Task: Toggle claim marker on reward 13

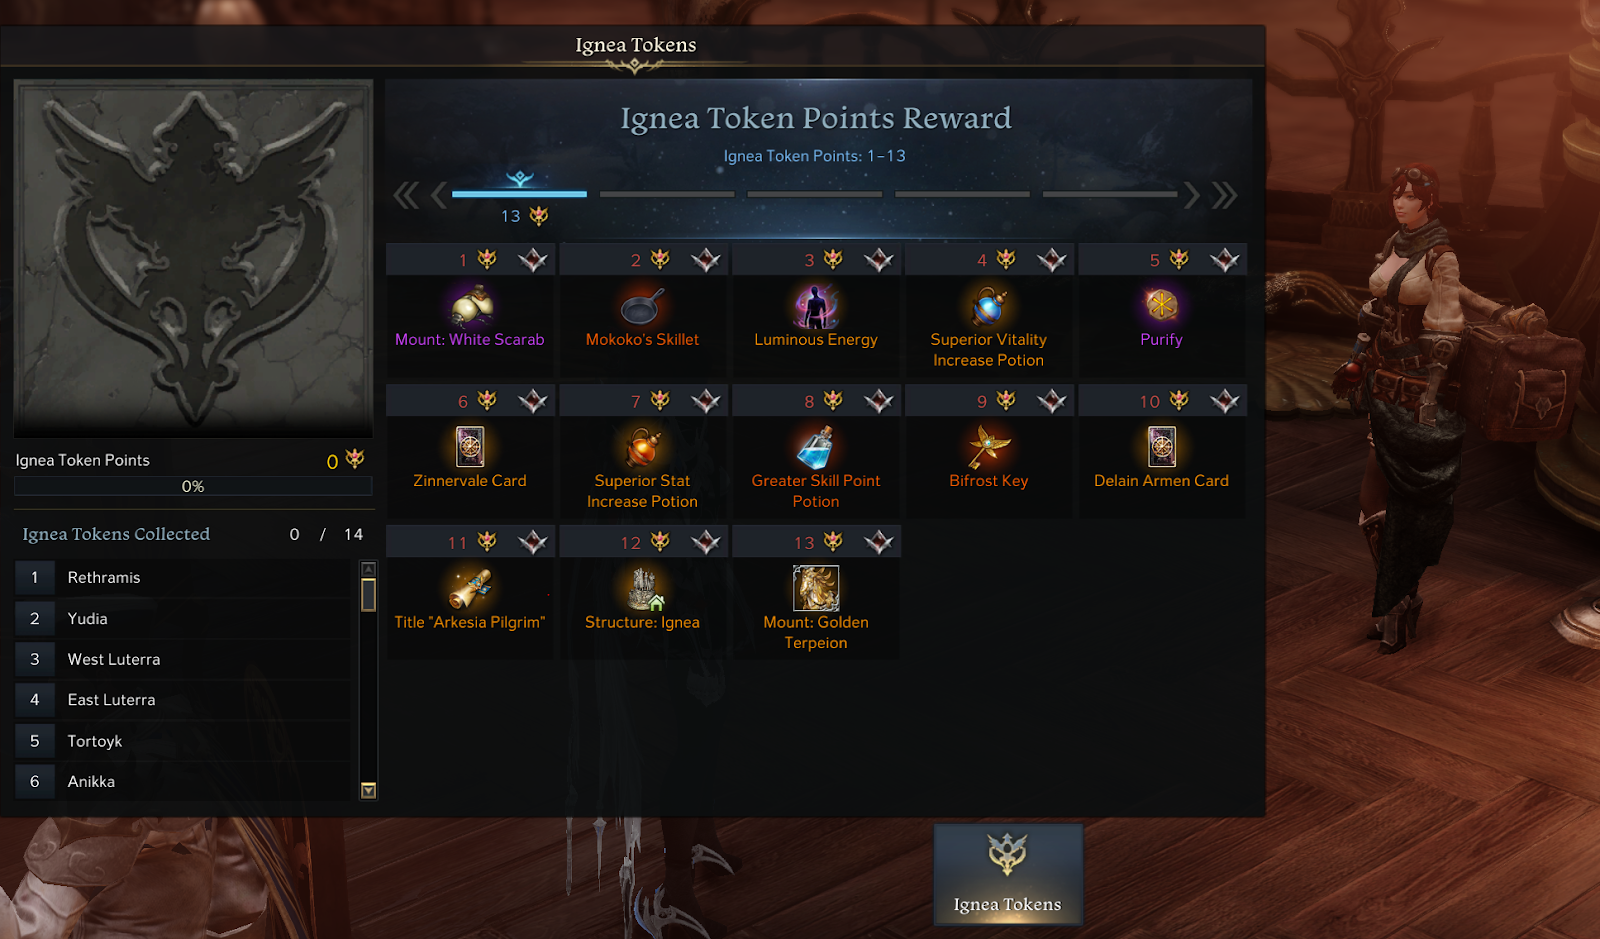Action: 879,542
